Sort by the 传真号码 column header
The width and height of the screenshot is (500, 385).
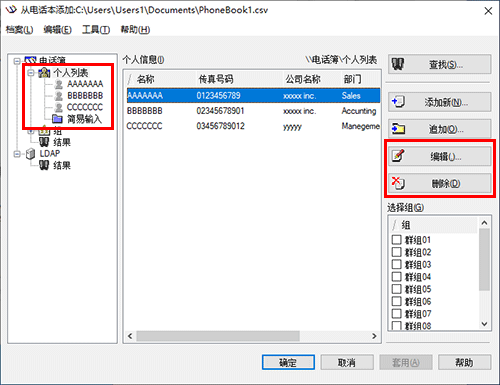239,79
